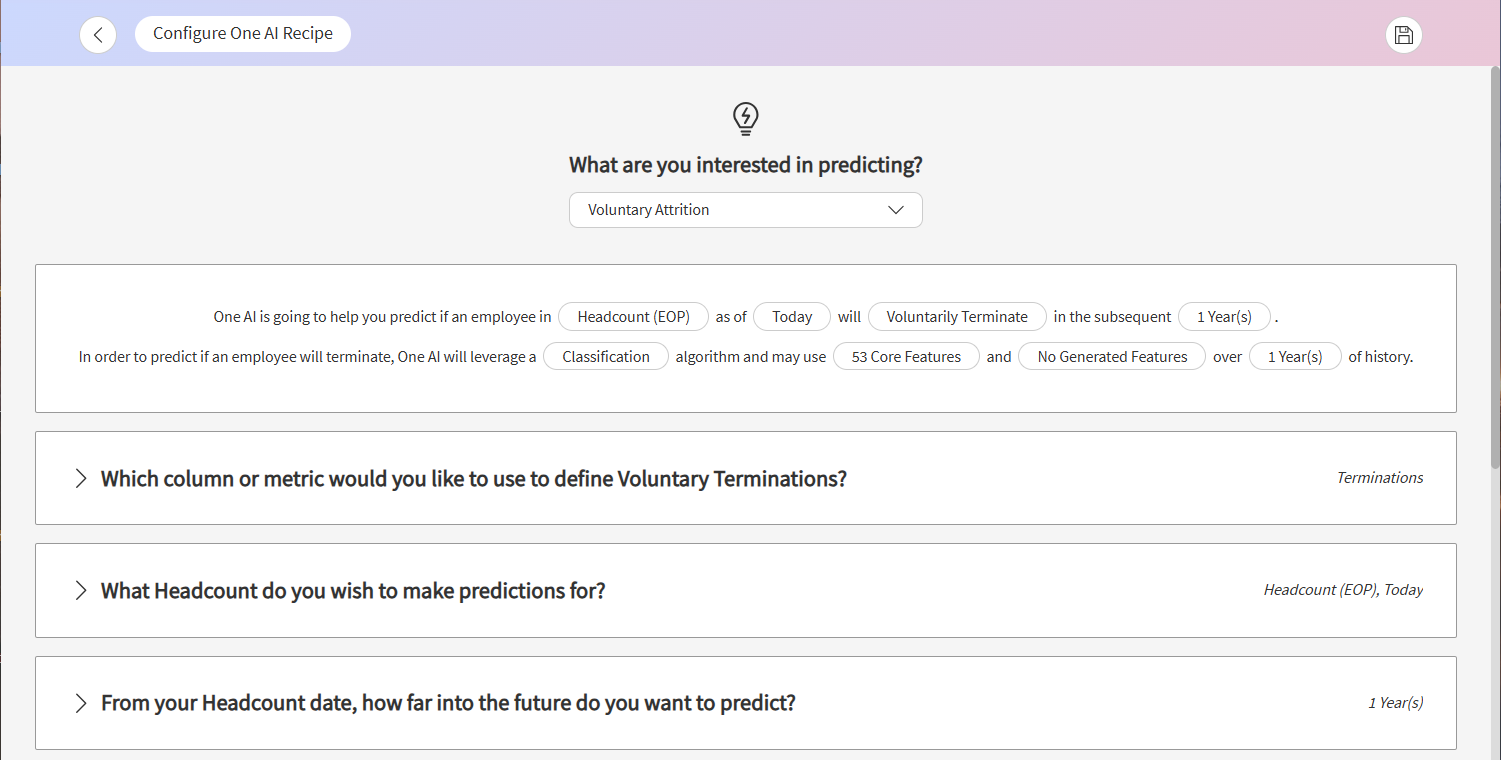Click the Headcount (EOP) pill
The width and height of the screenshot is (1501, 760).
point(633,316)
